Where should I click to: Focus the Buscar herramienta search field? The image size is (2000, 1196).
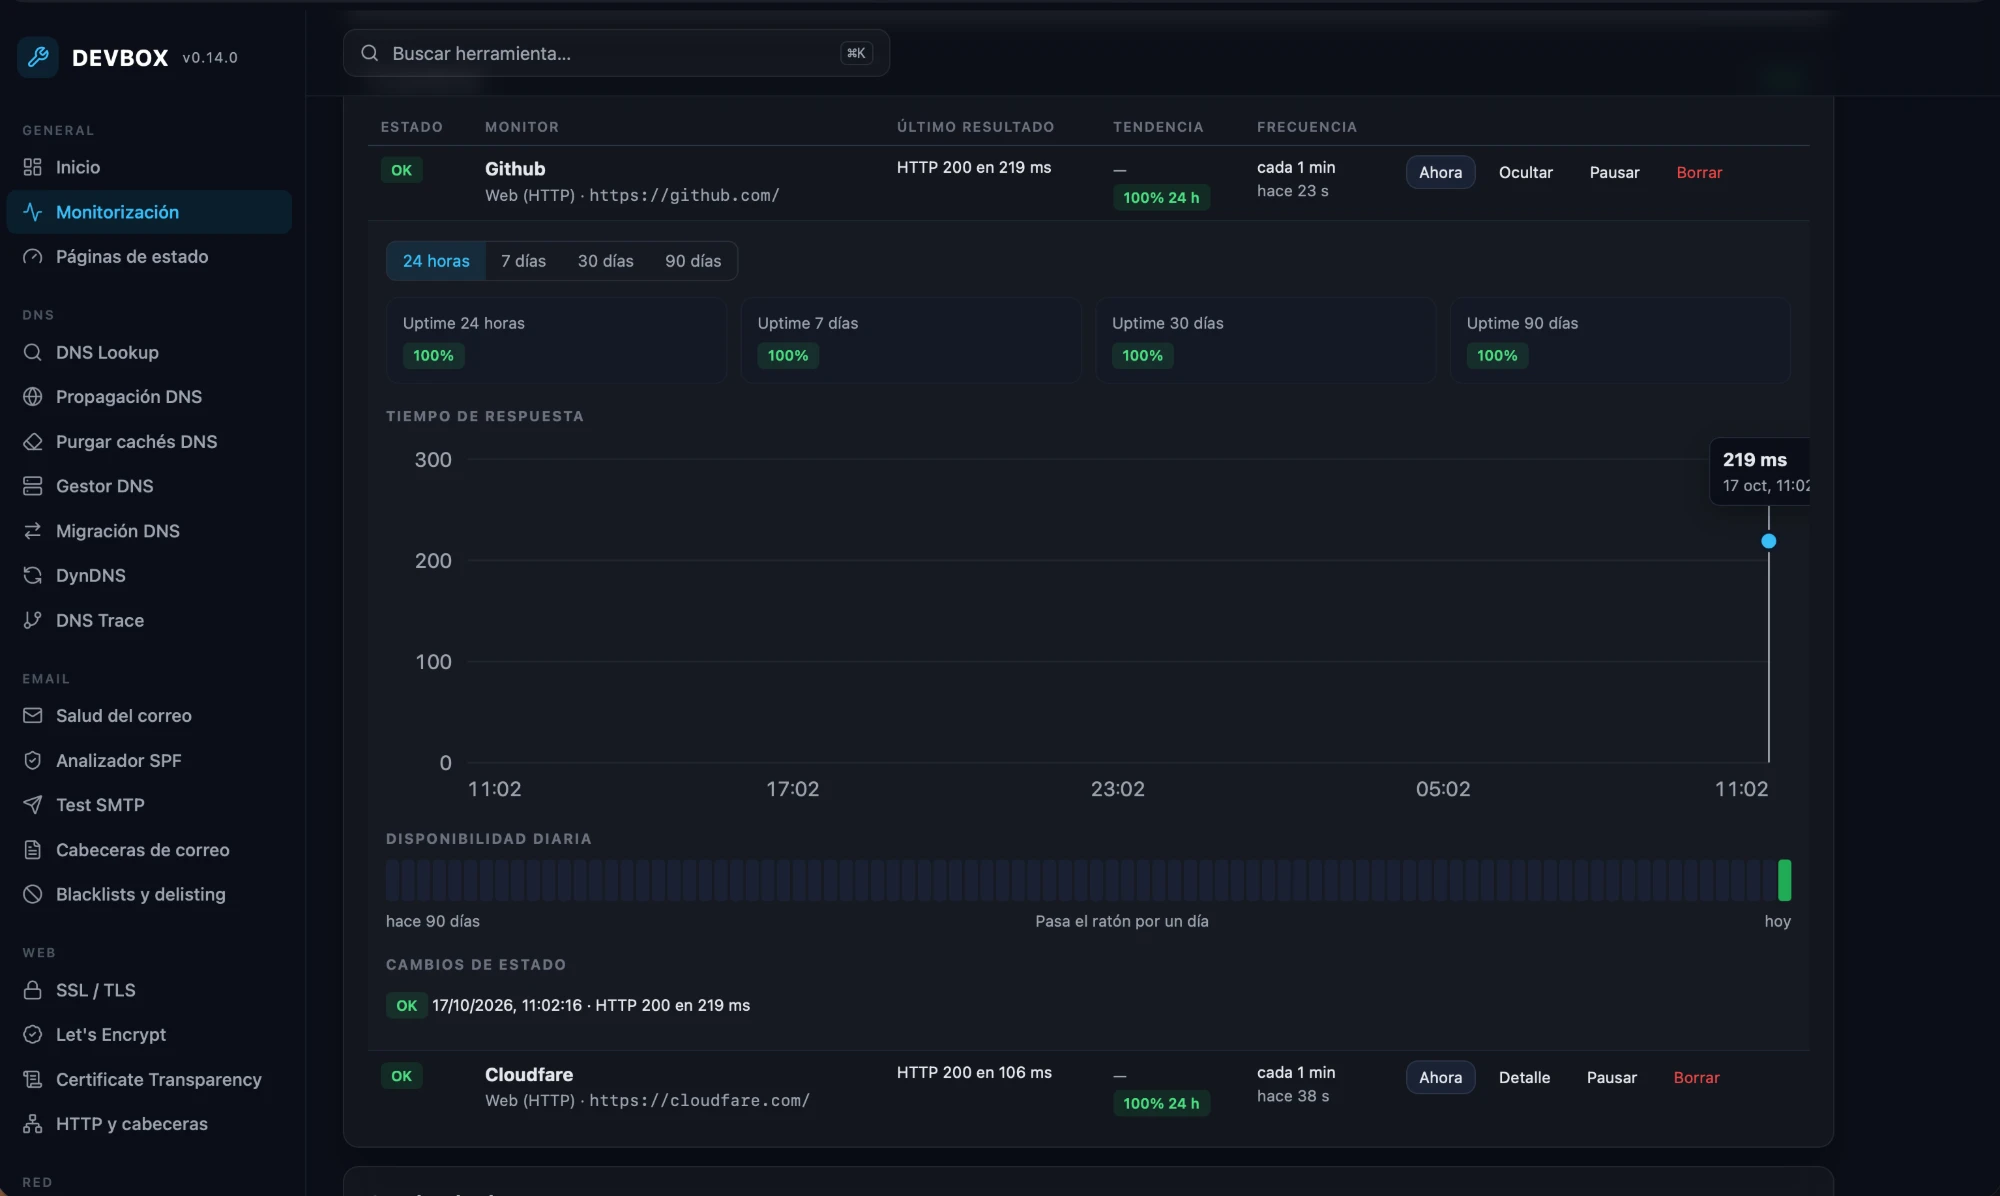click(x=616, y=53)
